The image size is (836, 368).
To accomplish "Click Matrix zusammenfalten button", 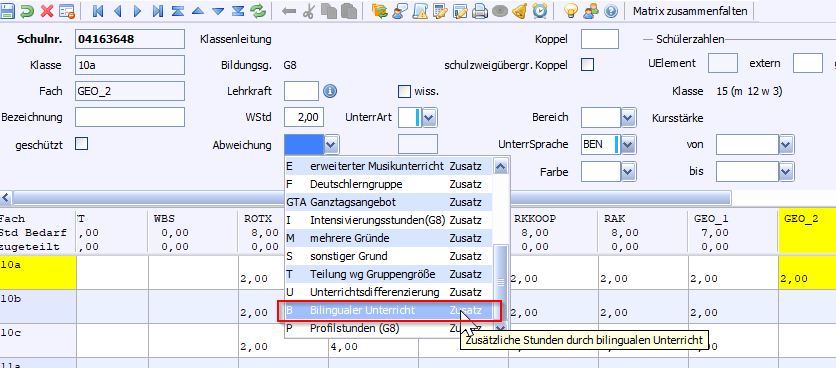I will [690, 11].
